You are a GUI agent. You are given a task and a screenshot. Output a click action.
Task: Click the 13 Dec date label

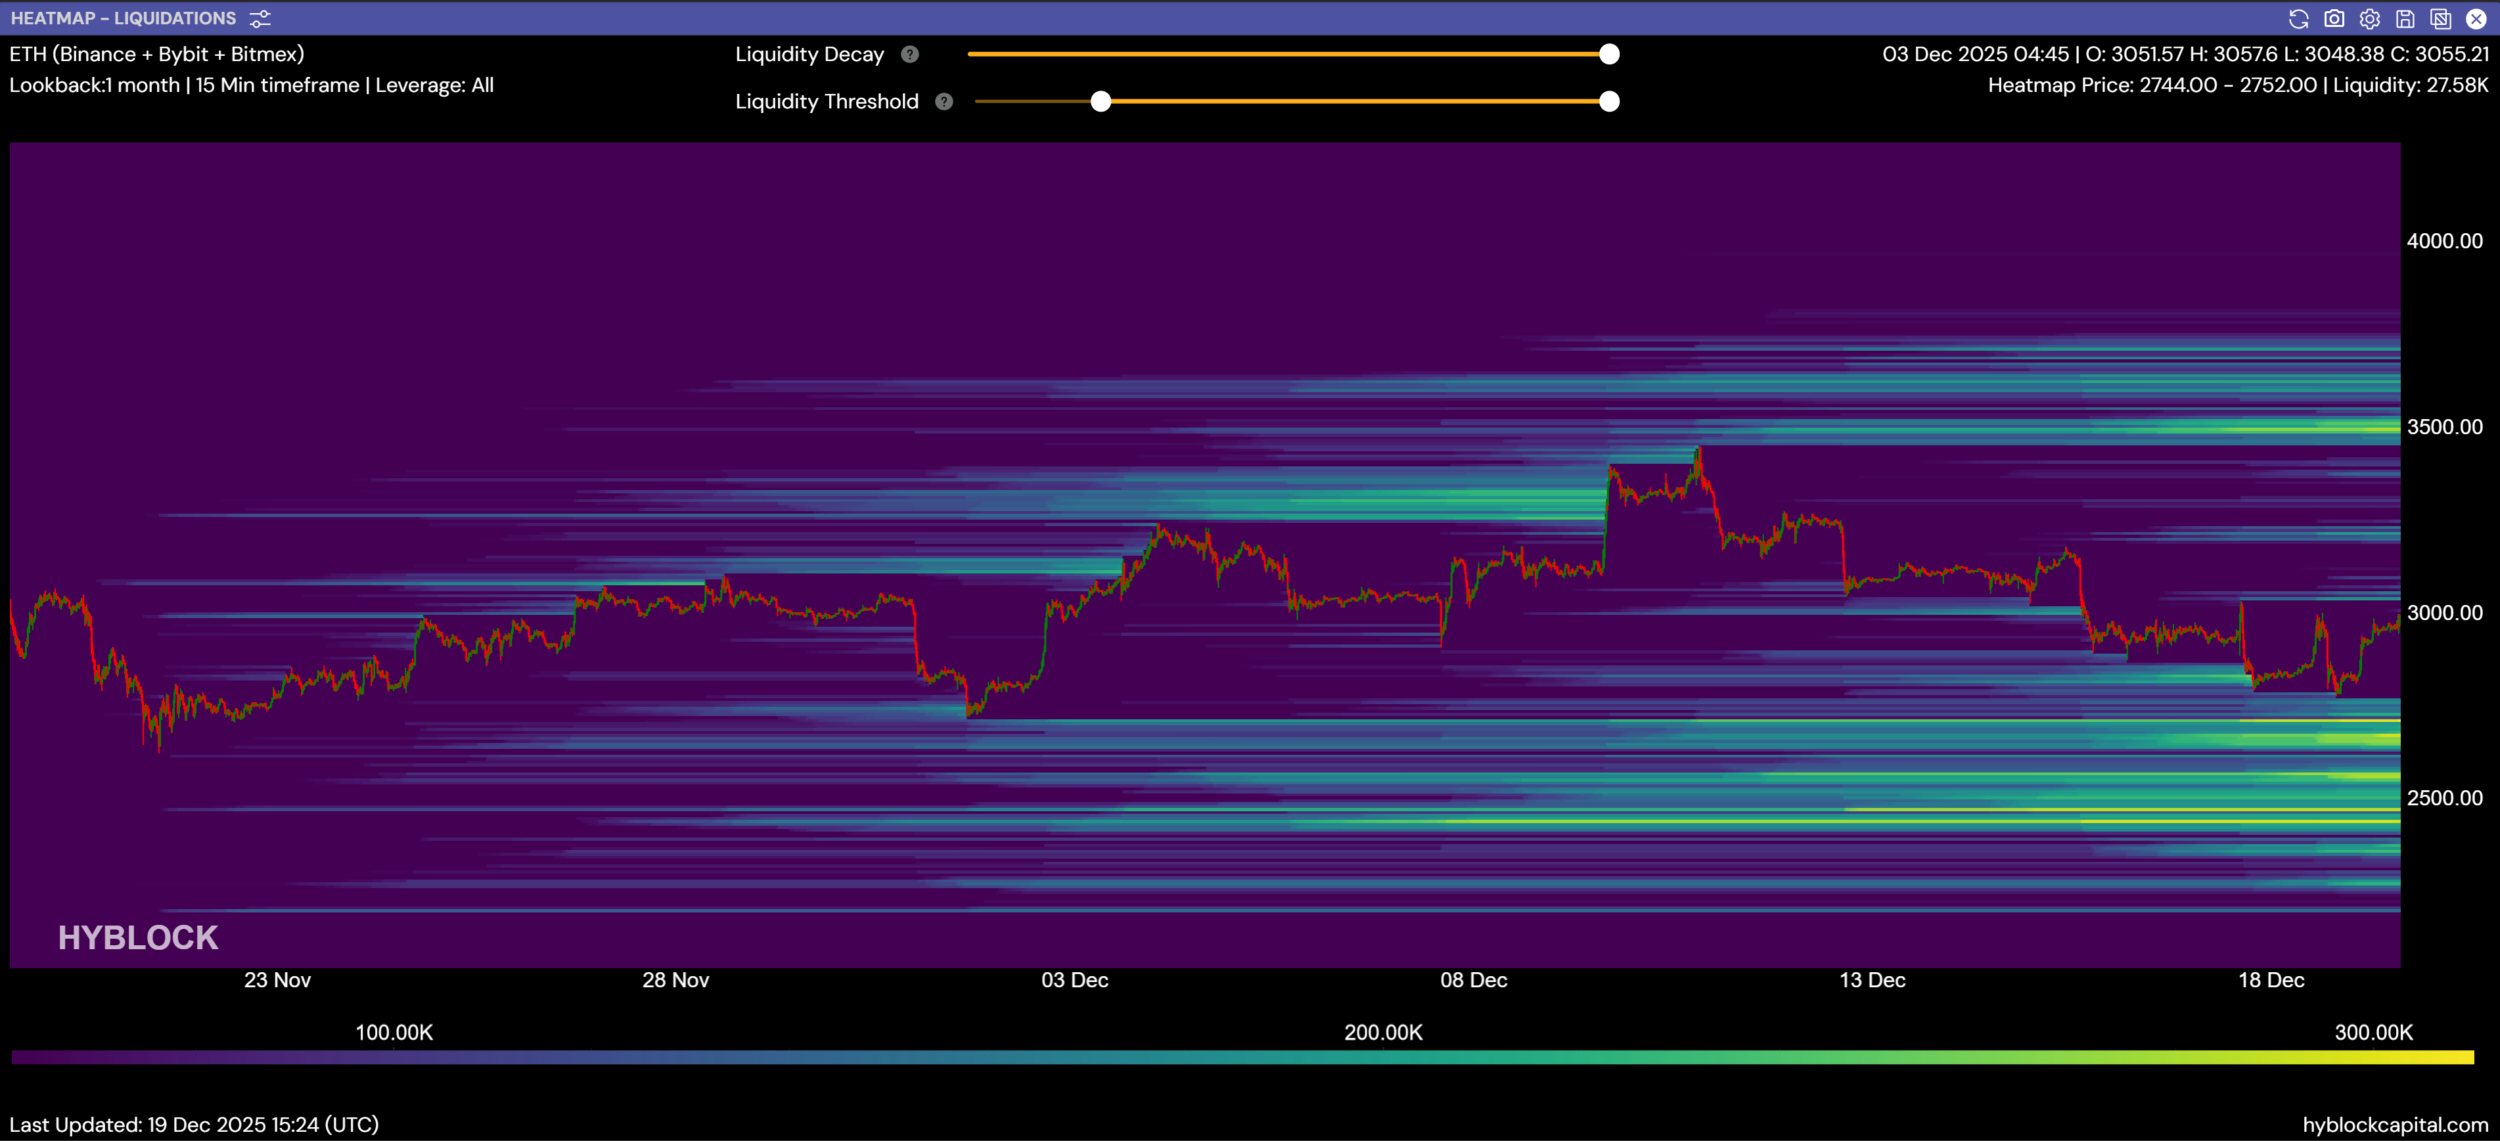tap(1872, 980)
